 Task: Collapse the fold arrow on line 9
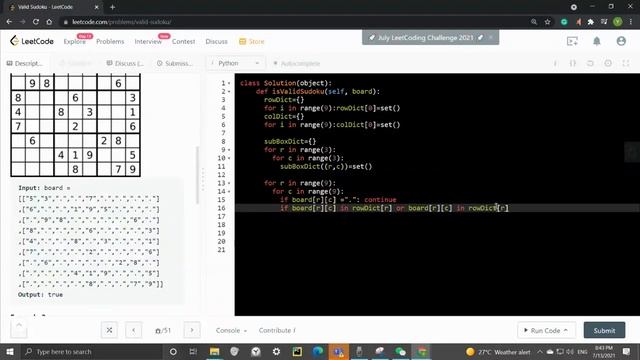pos(229,150)
